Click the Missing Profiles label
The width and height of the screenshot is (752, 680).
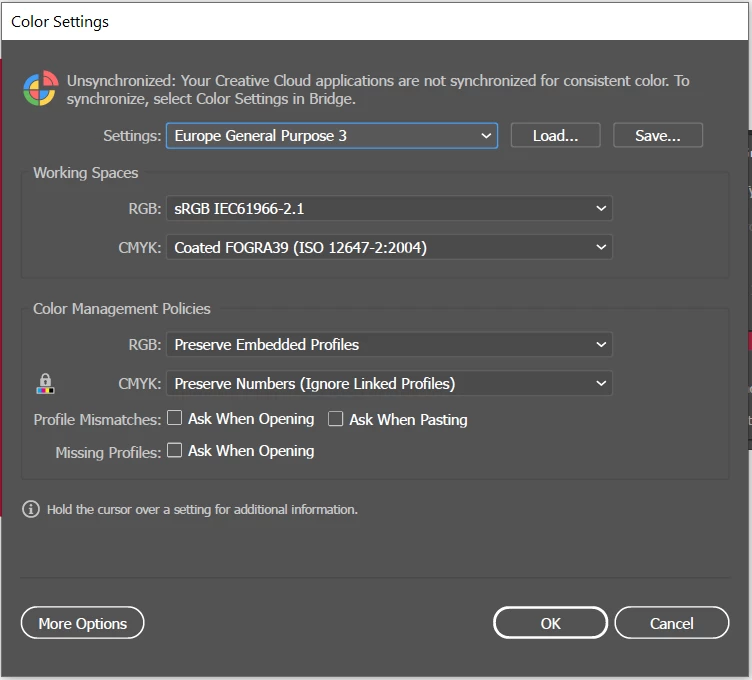[x=108, y=452]
